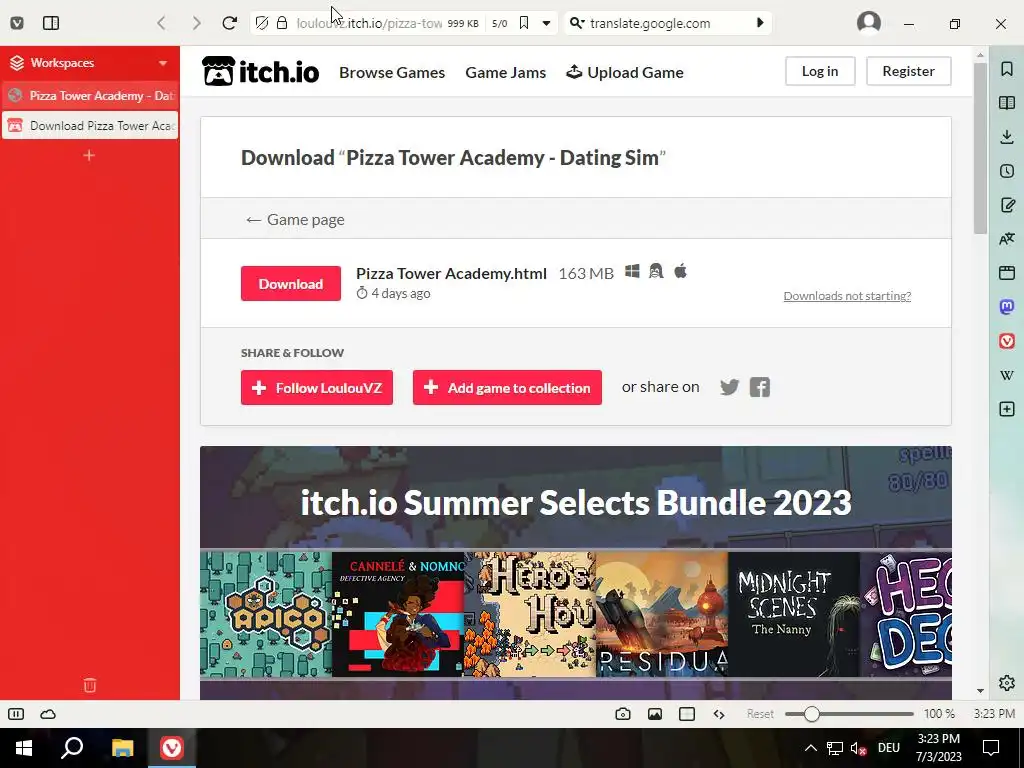Open the Translate panel icon

point(1006,239)
